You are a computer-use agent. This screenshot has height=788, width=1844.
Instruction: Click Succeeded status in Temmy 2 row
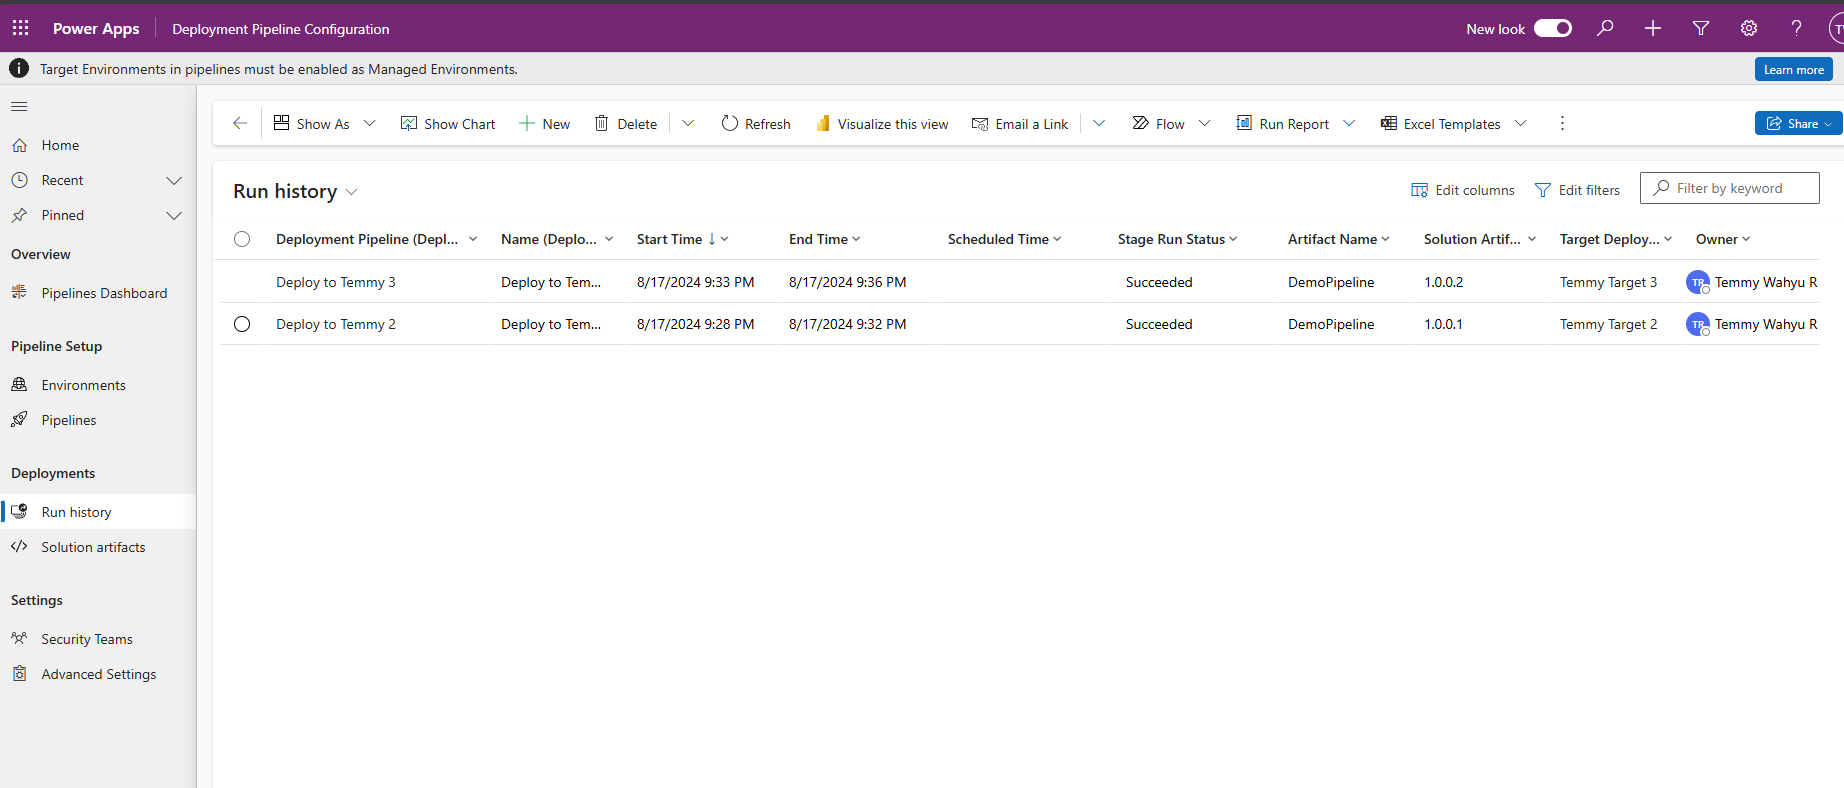click(1159, 324)
